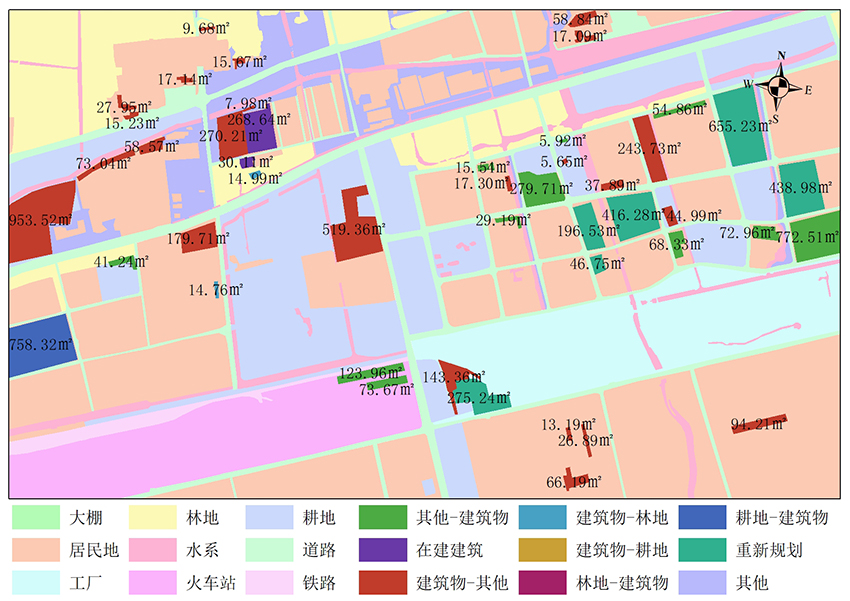850x601 pixels.
Task: Click the 大棚 light green legend swatch
Action: pyautogui.click(x=34, y=518)
